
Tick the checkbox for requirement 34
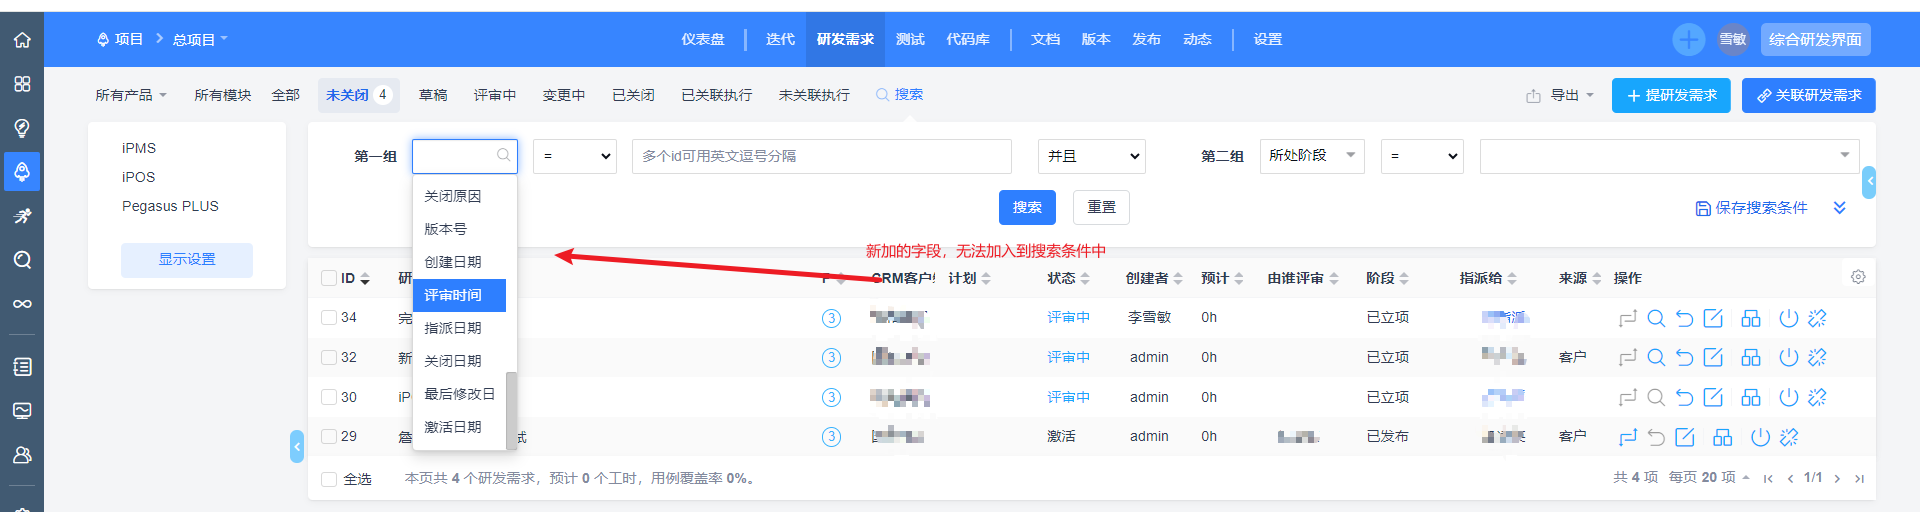[329, 318]
